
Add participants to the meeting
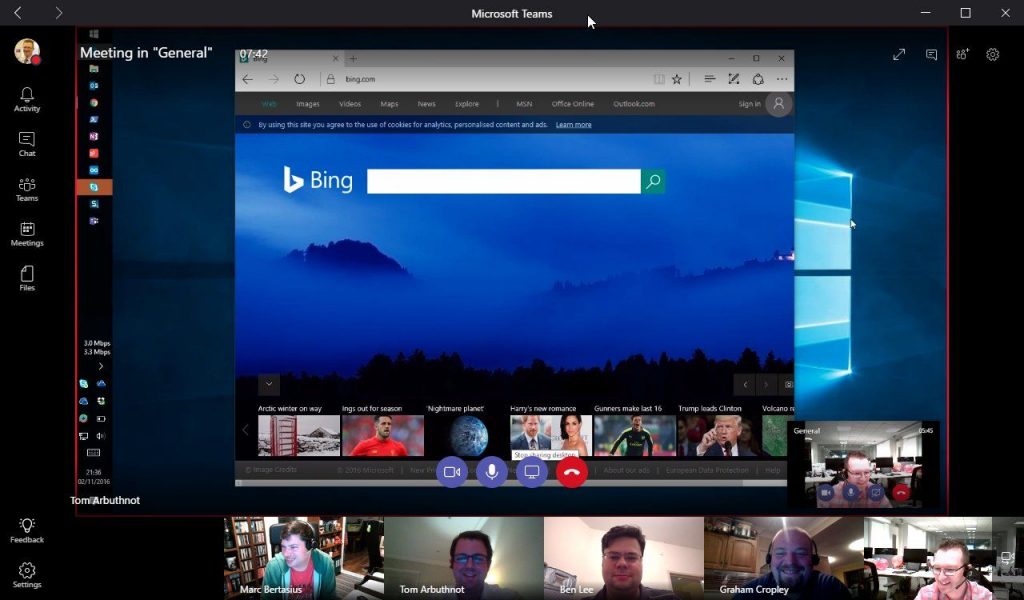tap(962, 55)
